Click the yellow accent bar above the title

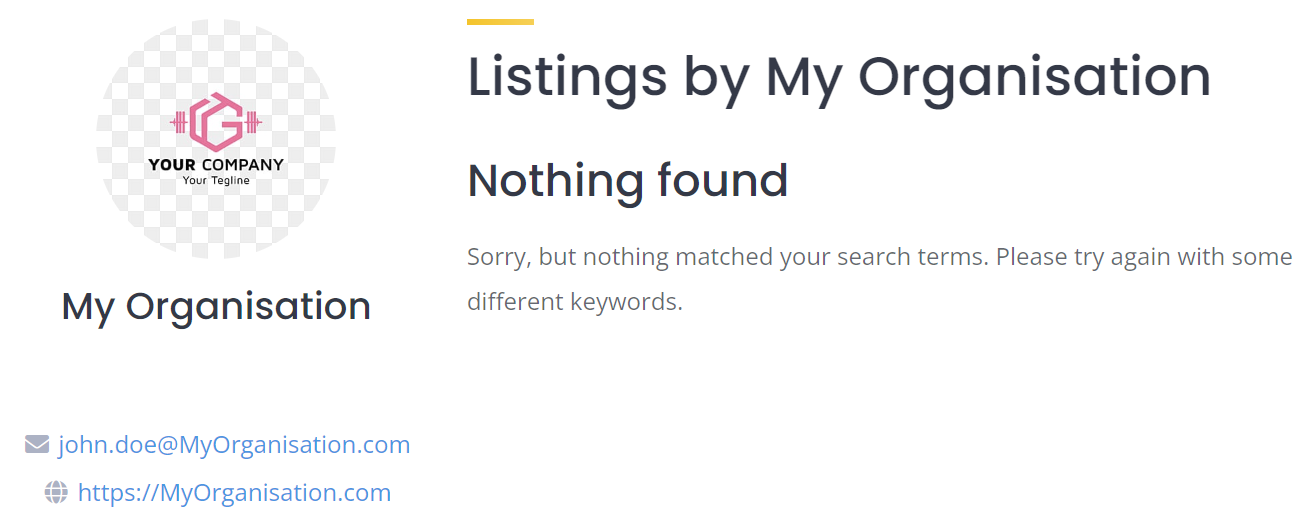click(500, 21)
